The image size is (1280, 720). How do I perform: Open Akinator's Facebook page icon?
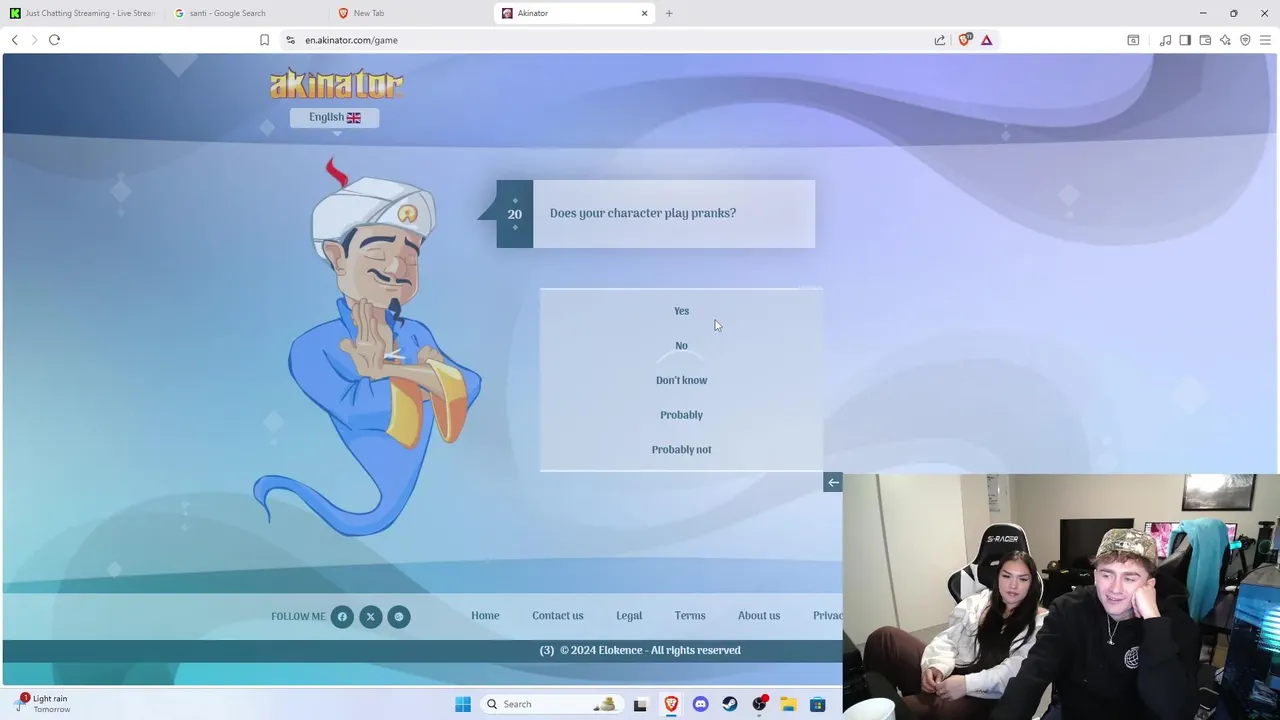(342, 617)
